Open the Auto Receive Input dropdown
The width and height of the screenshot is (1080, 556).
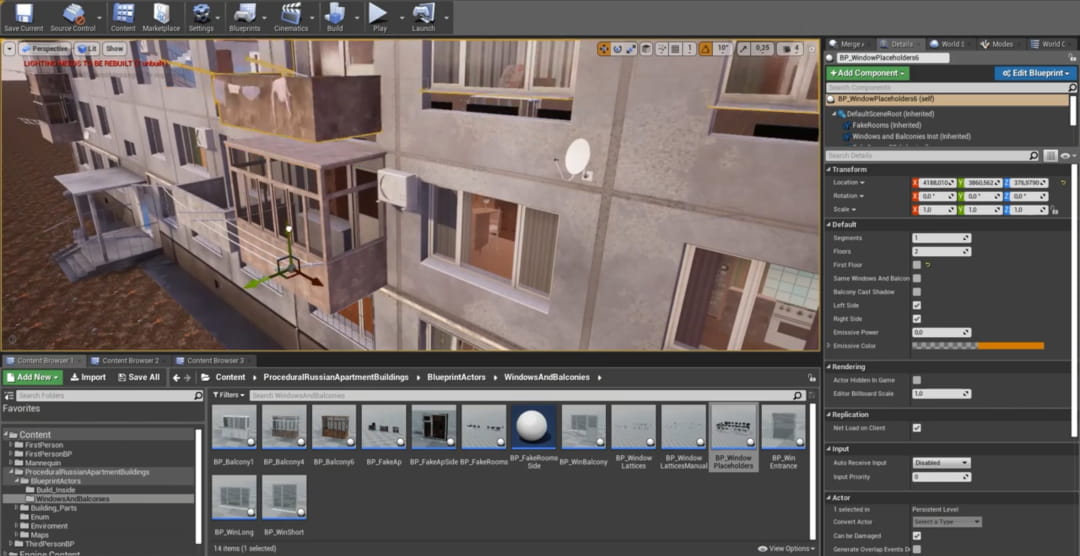coord(941,463)
